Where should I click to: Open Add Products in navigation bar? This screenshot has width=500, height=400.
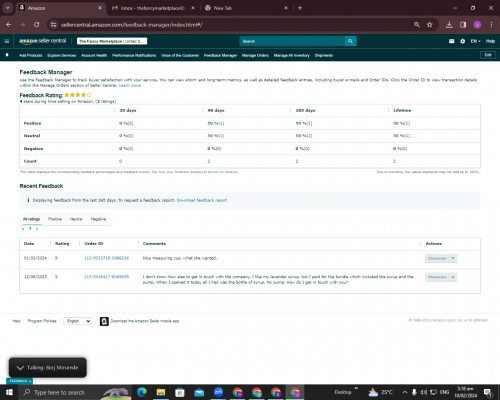pyautogui.click(x=31, y=55)
